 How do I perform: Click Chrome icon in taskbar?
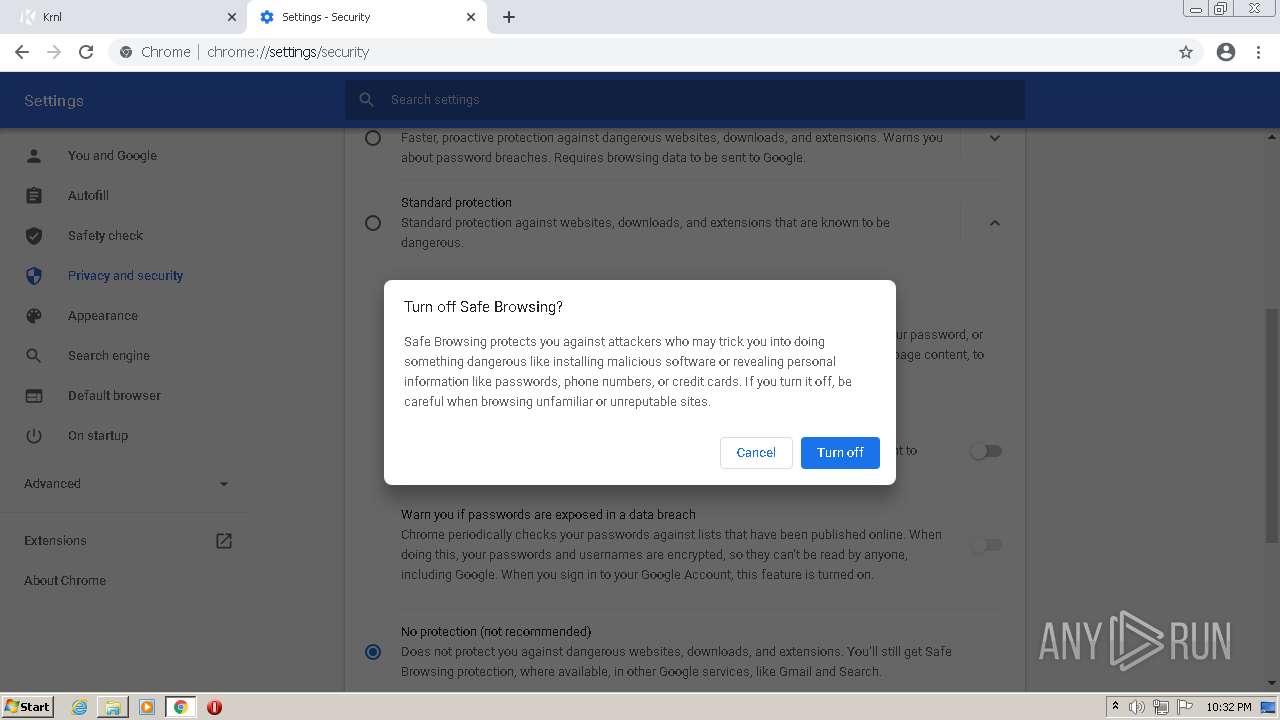(181, 706)
